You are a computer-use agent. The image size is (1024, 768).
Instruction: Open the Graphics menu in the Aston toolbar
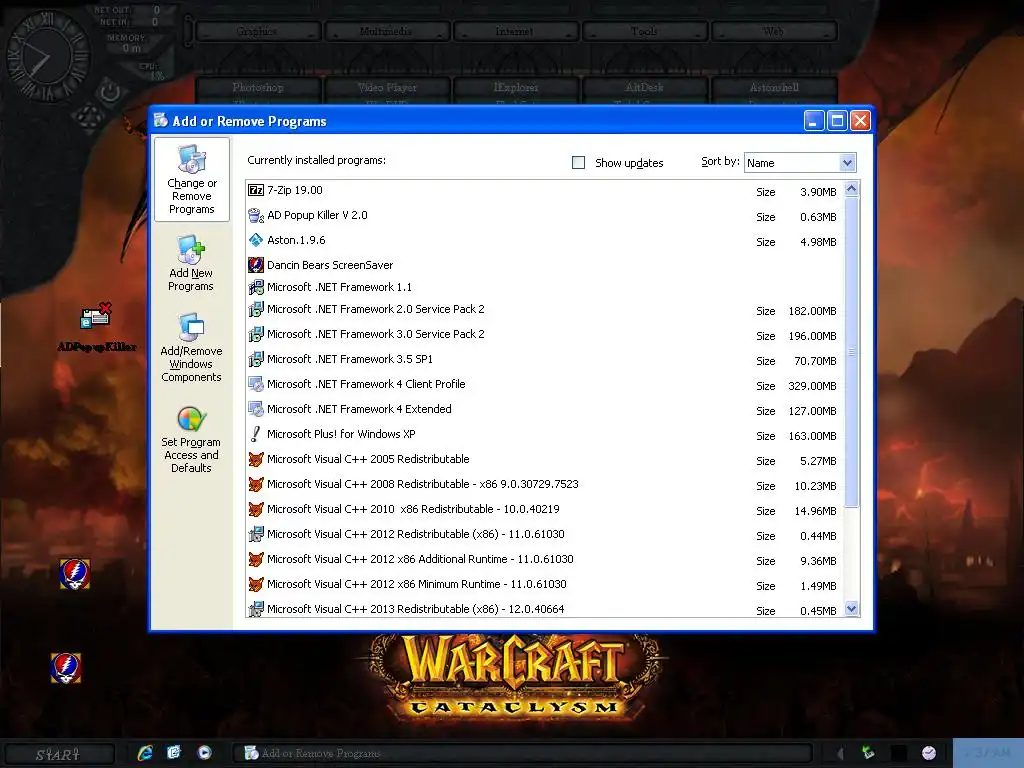[257, 31]
